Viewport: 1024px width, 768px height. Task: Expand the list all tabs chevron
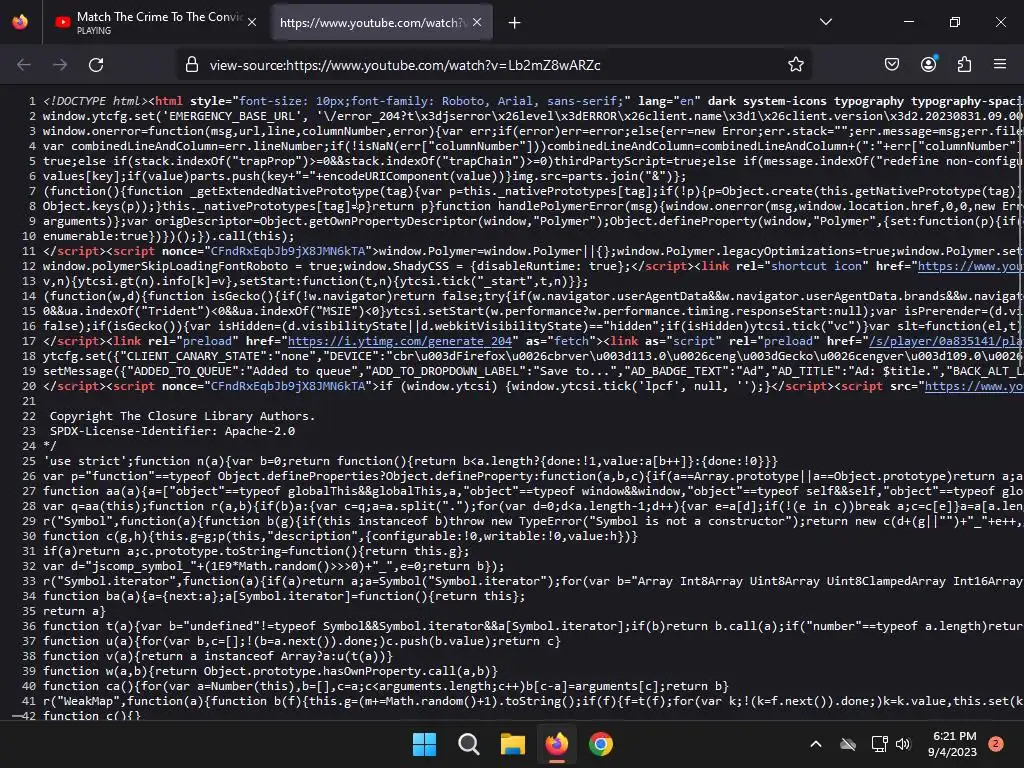825,22
